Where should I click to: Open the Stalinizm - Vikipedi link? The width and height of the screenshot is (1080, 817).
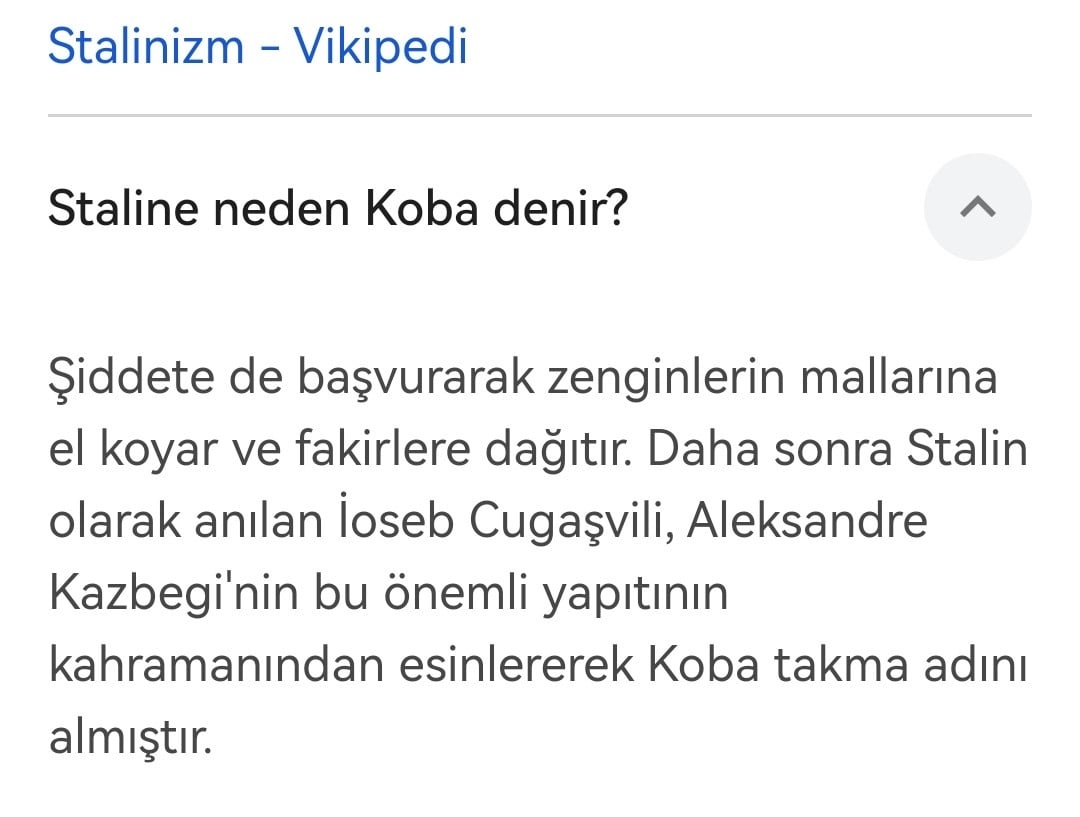tap(258, 47)
